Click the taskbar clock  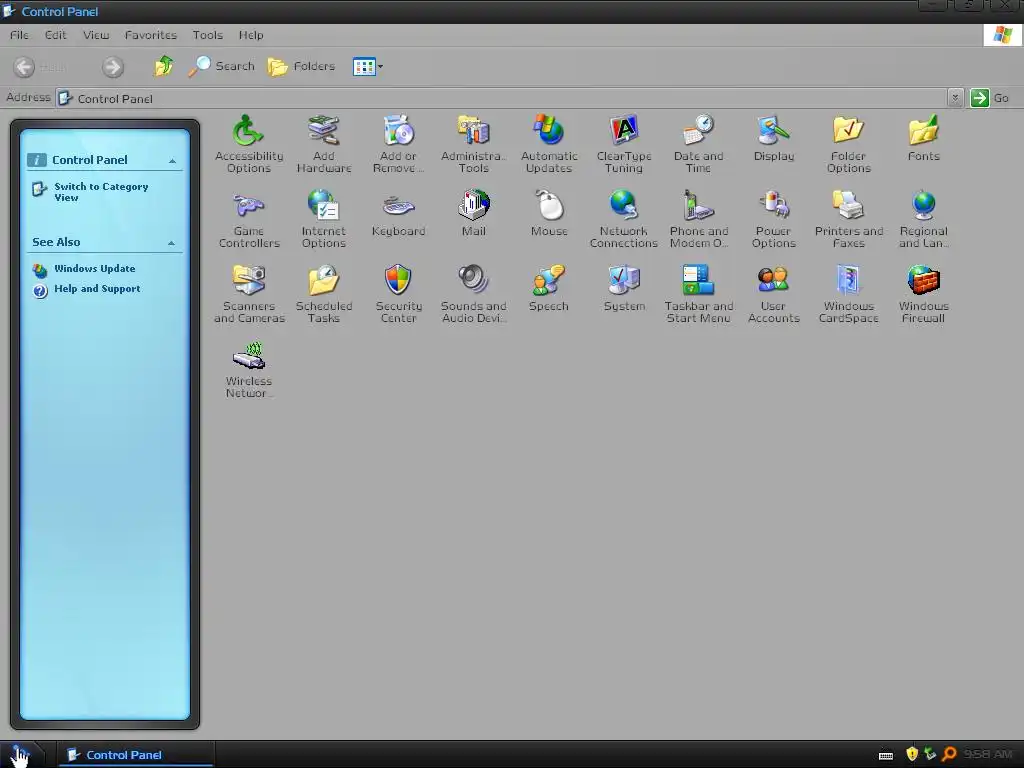pyautogui.click(x=987, y=754)
